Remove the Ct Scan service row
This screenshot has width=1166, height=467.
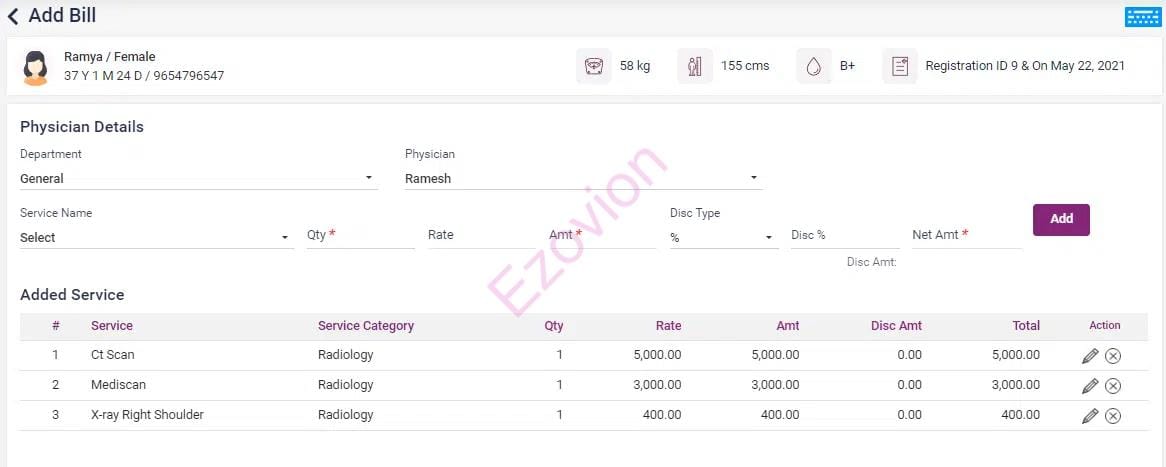coord(1112,356)
